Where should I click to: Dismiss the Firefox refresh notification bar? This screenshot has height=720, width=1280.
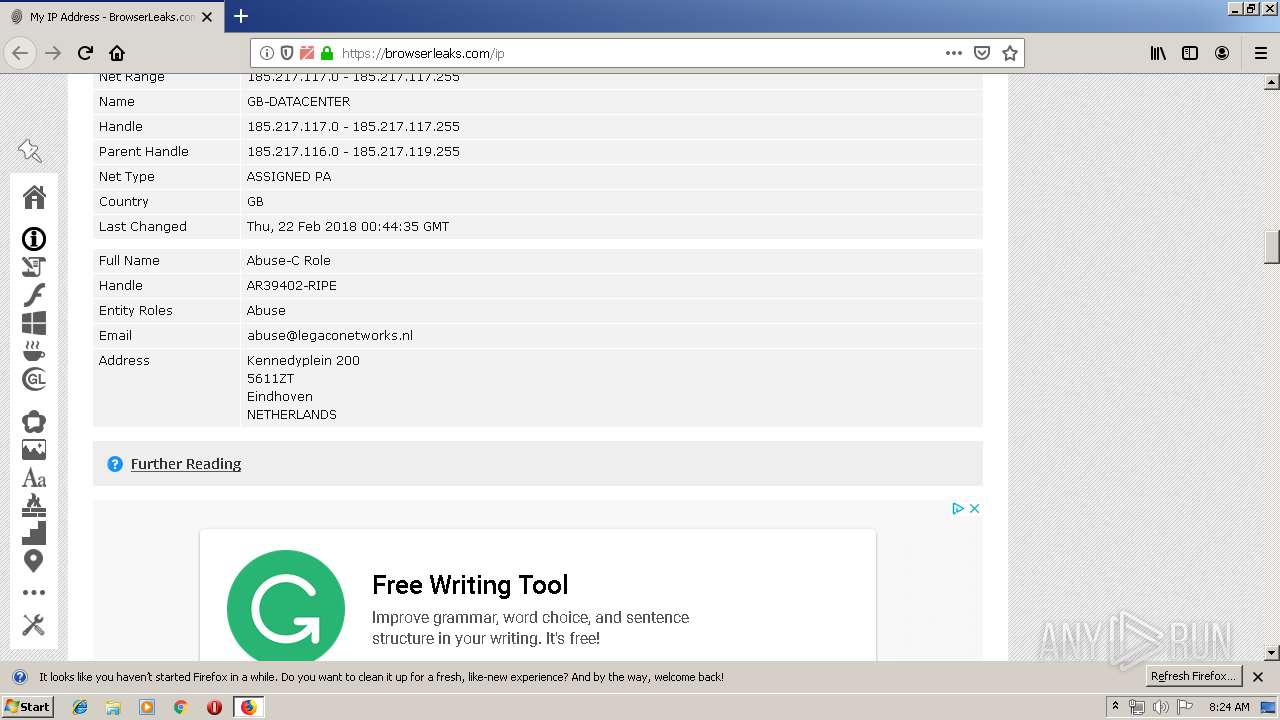[x=1258, y=677]
